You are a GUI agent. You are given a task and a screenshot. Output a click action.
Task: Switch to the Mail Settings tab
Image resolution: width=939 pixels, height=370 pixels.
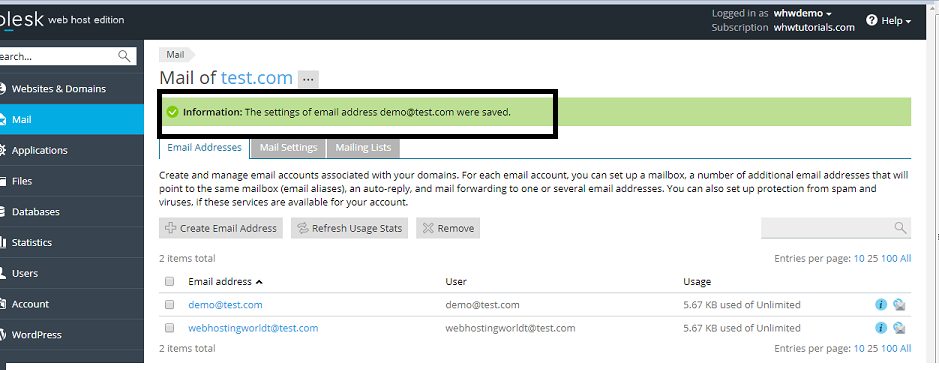(x=289, y=147)
